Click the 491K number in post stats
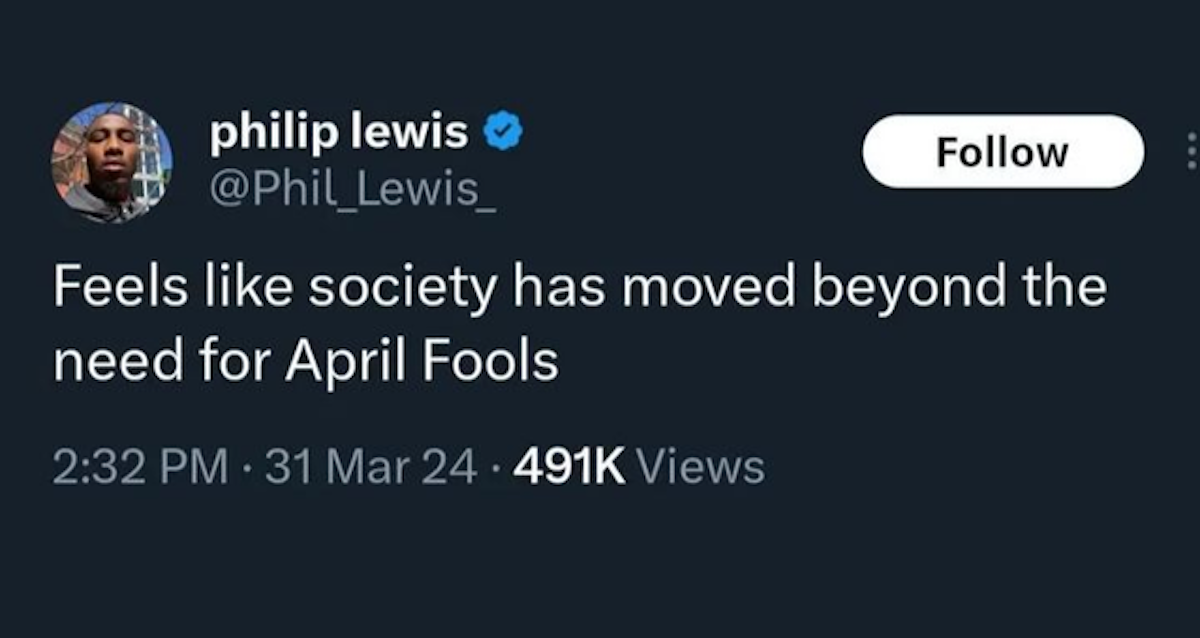 point(569,466)
